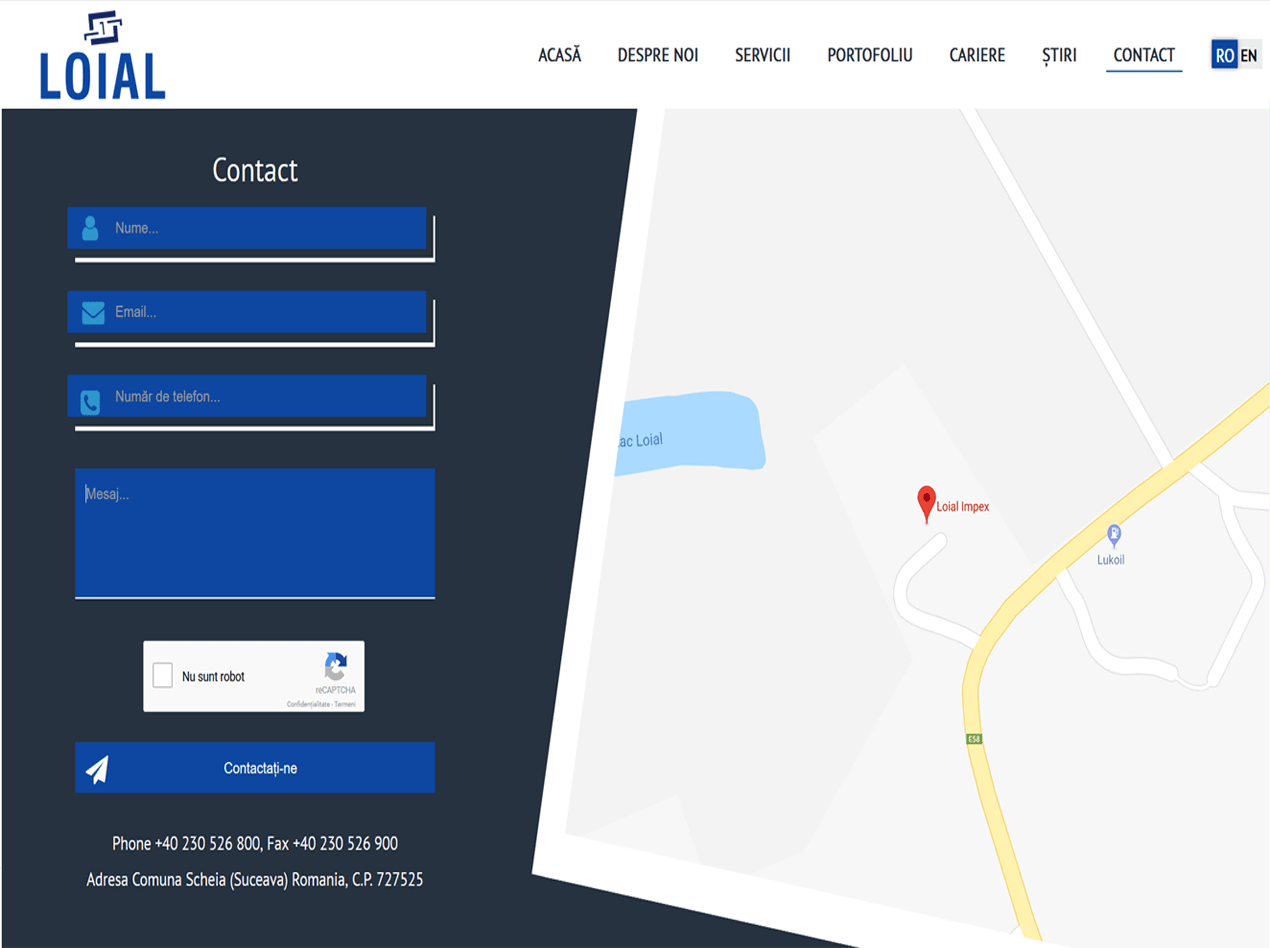Go to the DESPRE NOI page
1270x948 pixels.
click(x=657, y=55)
